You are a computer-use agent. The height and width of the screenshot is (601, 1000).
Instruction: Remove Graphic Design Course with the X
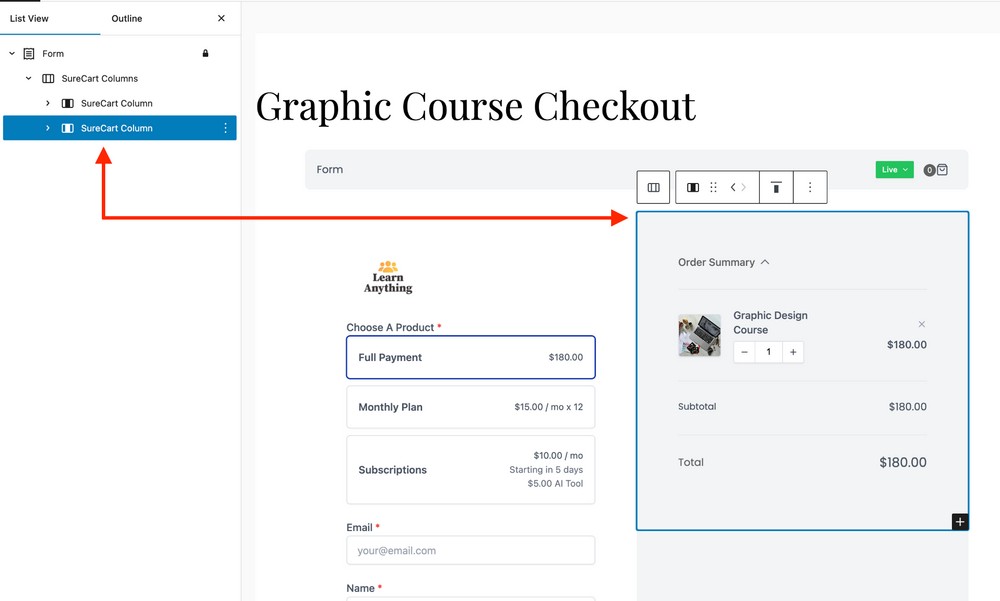921,324
